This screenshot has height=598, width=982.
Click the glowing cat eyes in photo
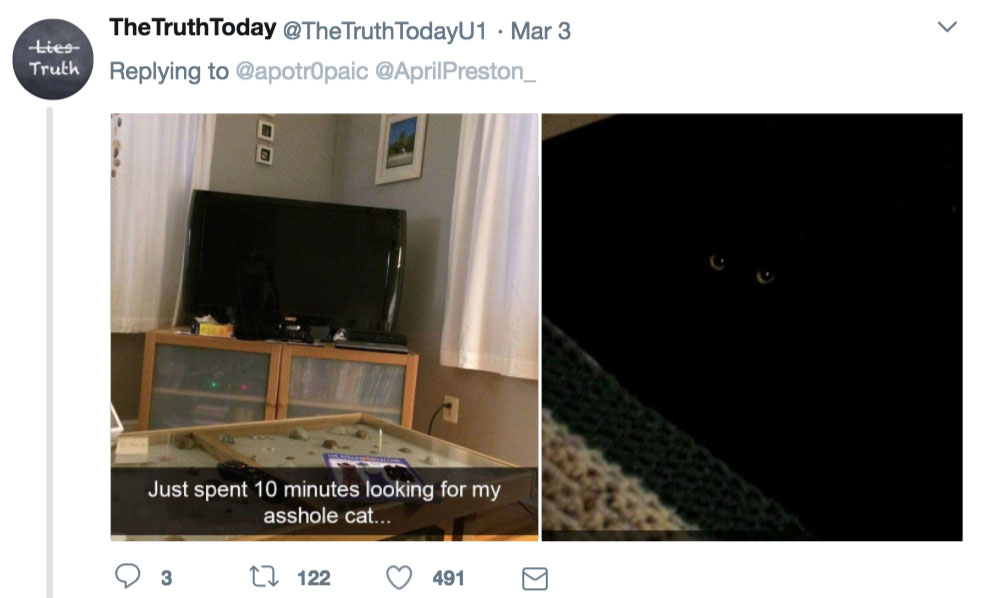(x=742, y=269)
